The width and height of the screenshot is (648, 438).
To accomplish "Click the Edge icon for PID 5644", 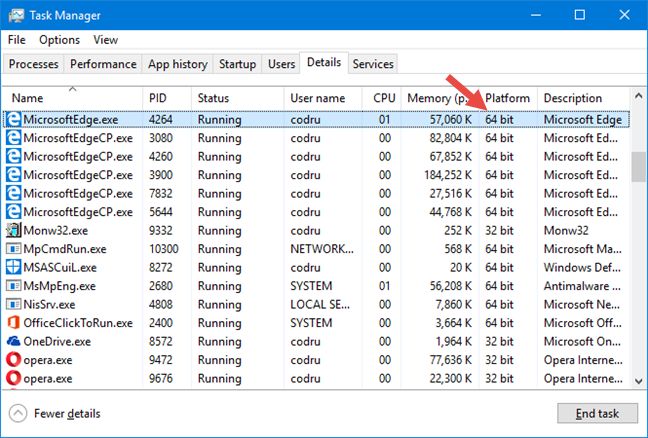I will click(13, 212).
